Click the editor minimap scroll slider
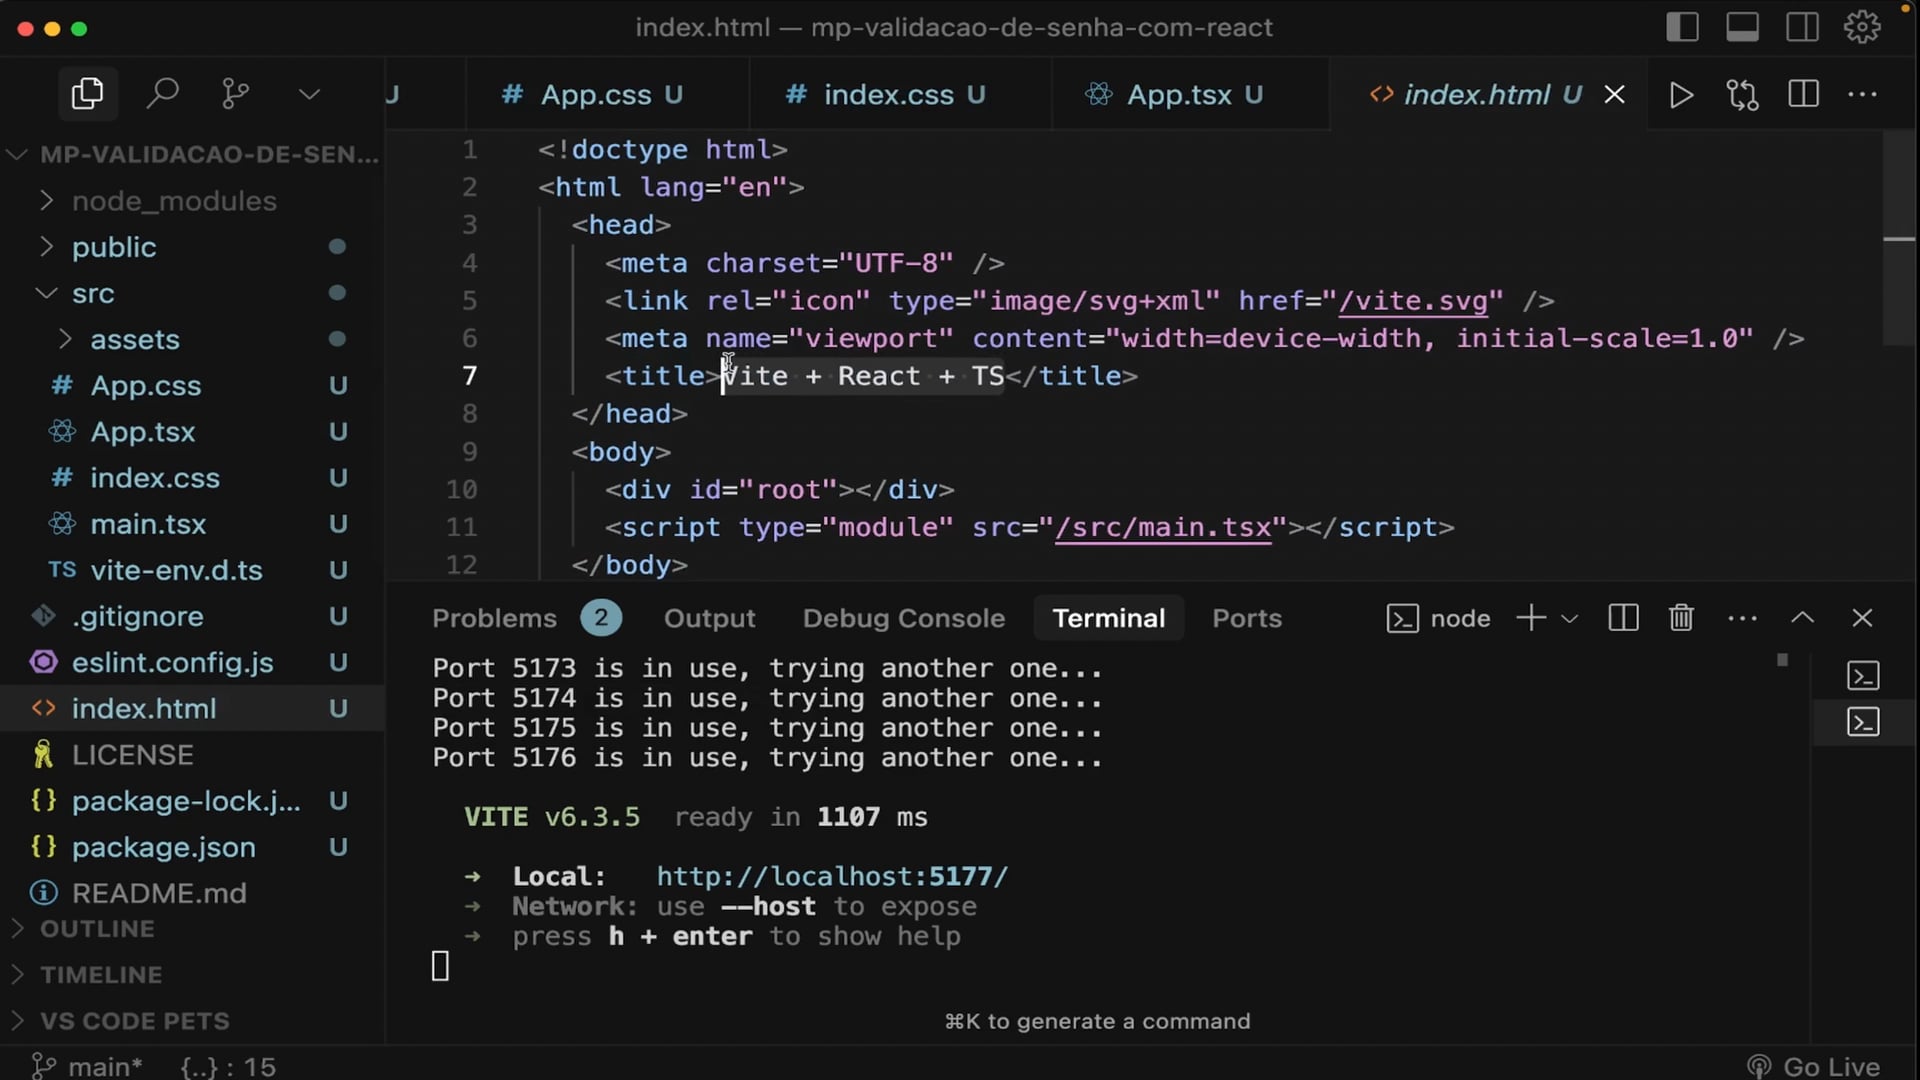 [1898, 238]
